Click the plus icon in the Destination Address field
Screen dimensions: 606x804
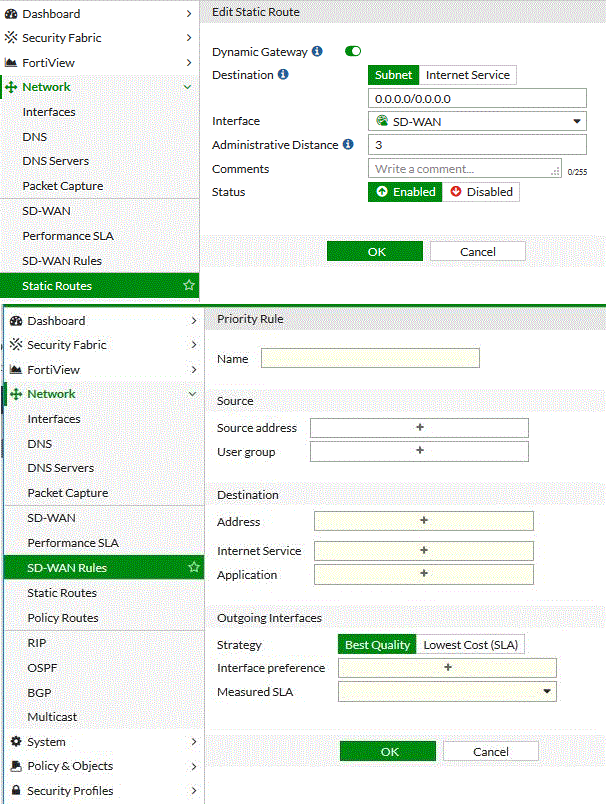click(x=424, y=520)
